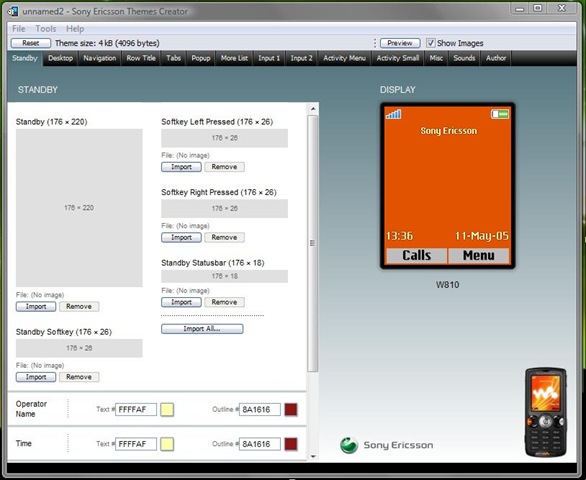Click the Import All button
This screenshot has width=586, height=480.
click(202, 329)
